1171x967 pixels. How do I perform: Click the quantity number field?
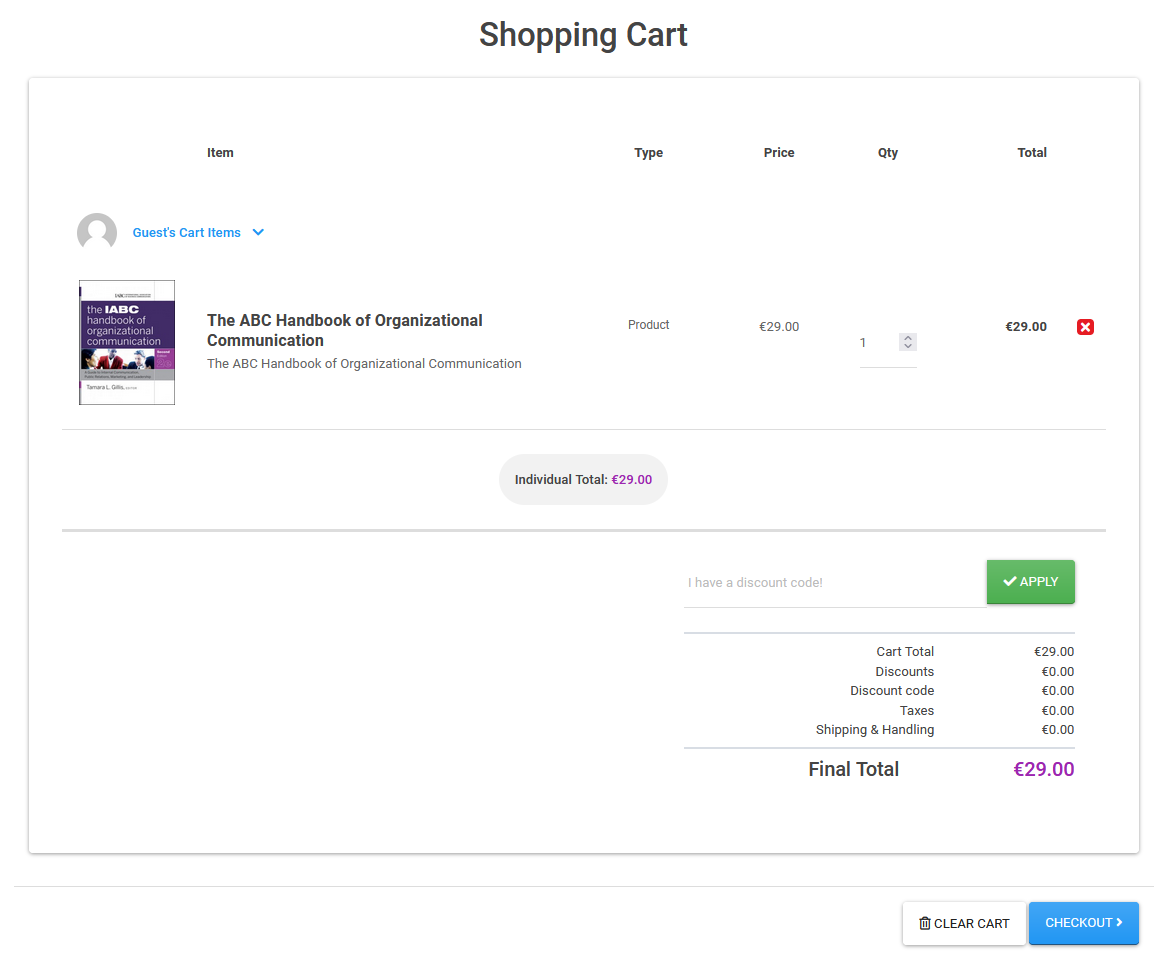[x=876, y=343]
